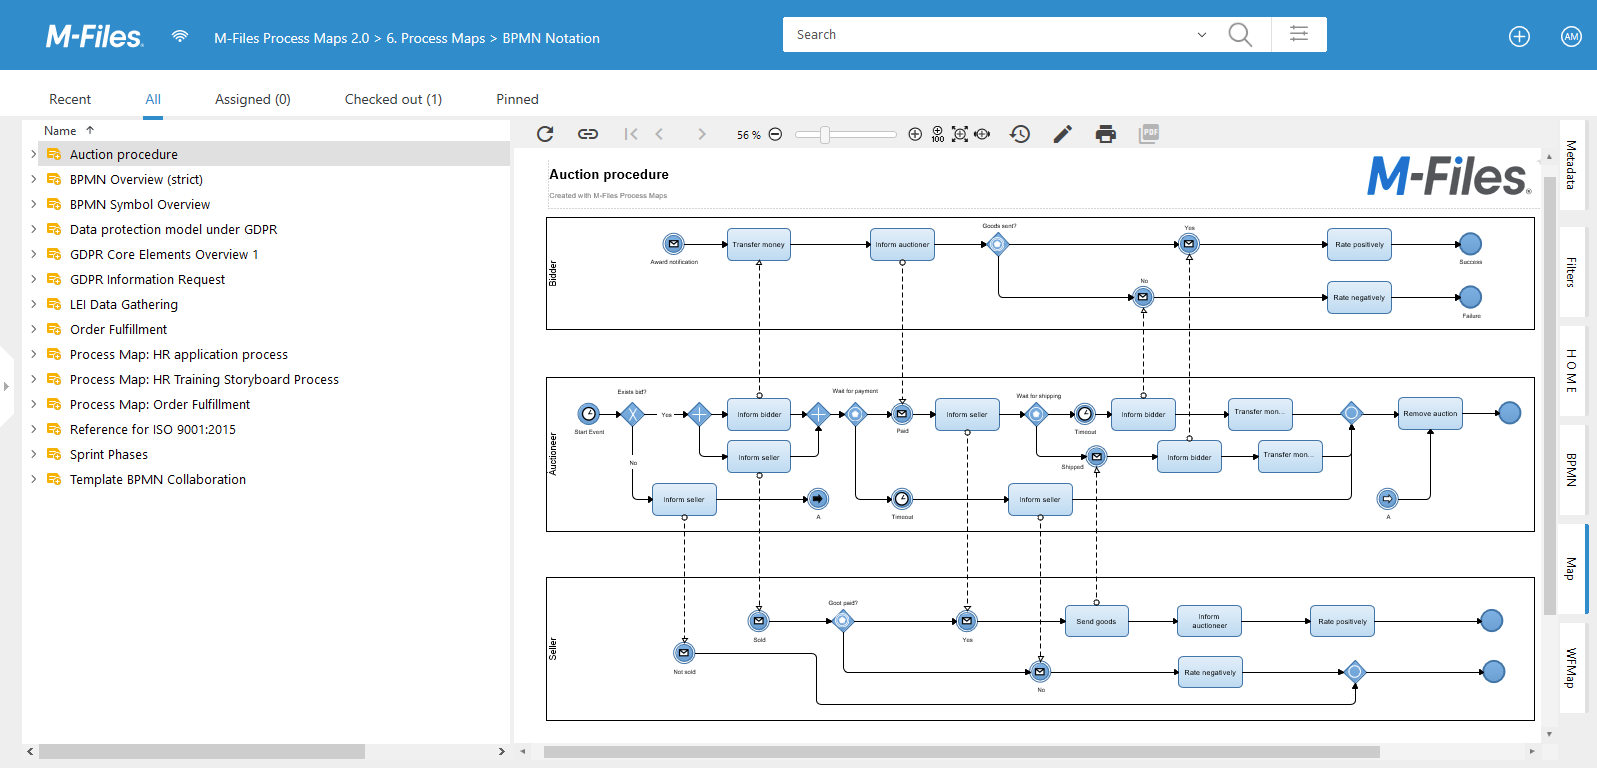
Task: Click into the Search input field
Action: click(990, 35)
